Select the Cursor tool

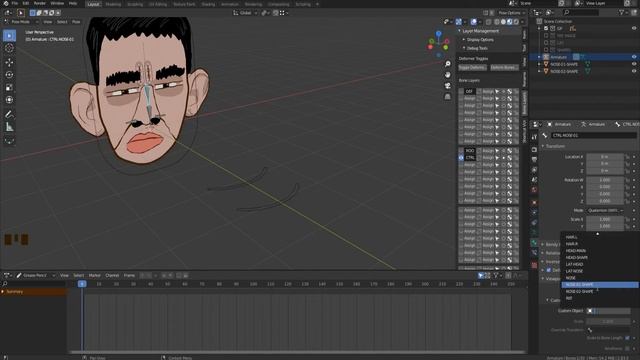click(x=9, y=48)
